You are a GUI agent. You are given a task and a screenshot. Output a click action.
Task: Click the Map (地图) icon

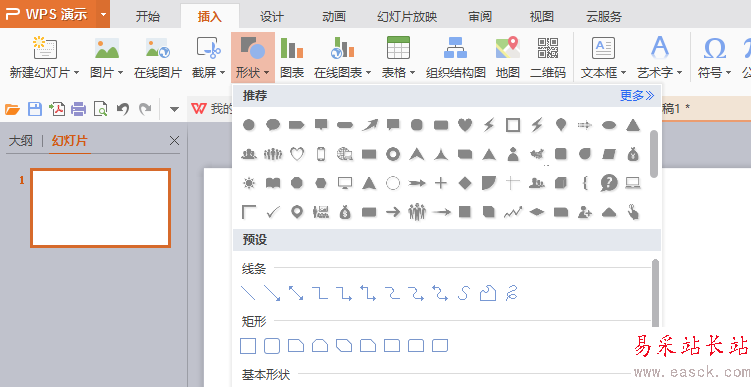tap(508, 48)
